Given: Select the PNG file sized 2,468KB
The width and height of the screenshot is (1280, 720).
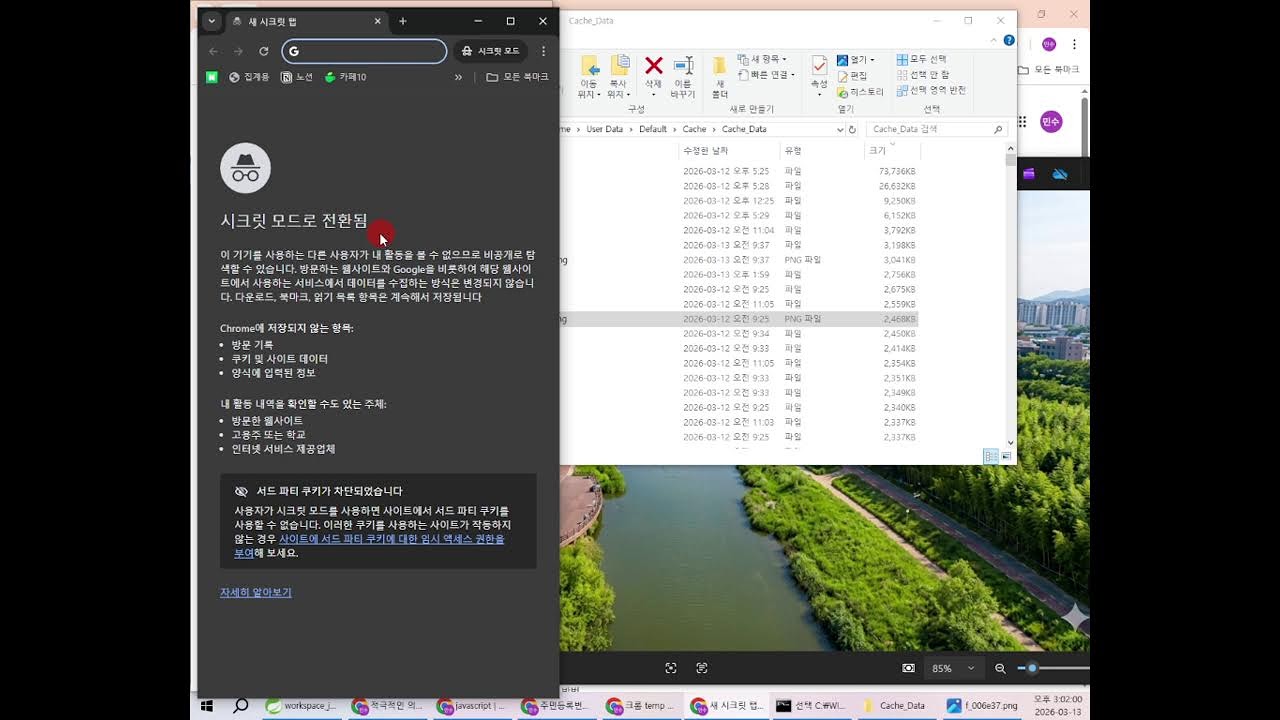Looking at the screenshot, I should pyautogui.click(x=739, y=319).
